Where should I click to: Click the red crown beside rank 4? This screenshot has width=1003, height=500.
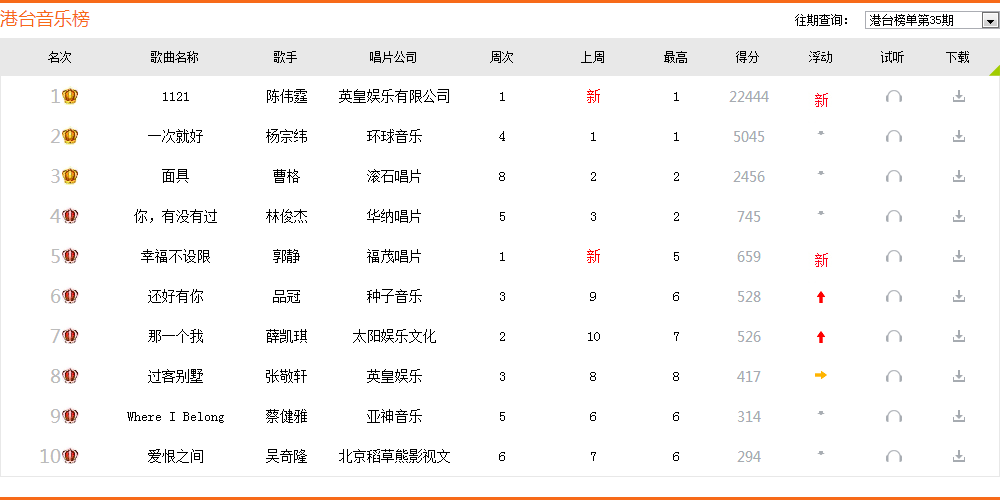pos(70,216)
